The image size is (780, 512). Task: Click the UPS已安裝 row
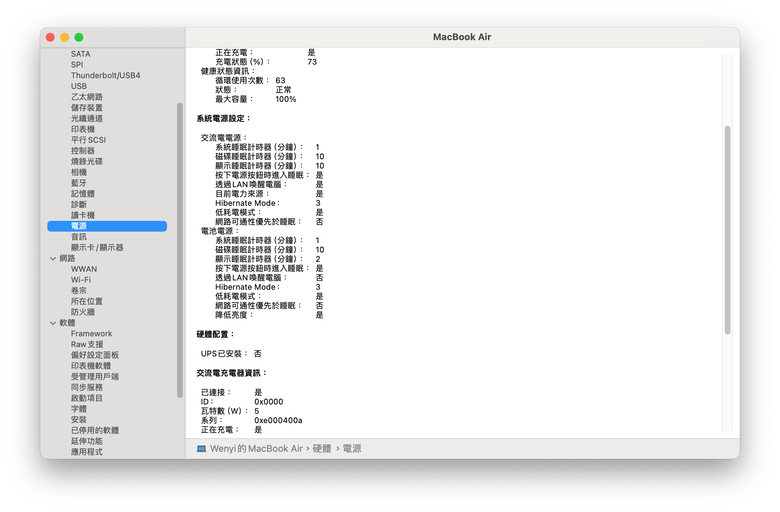(231, 354)
